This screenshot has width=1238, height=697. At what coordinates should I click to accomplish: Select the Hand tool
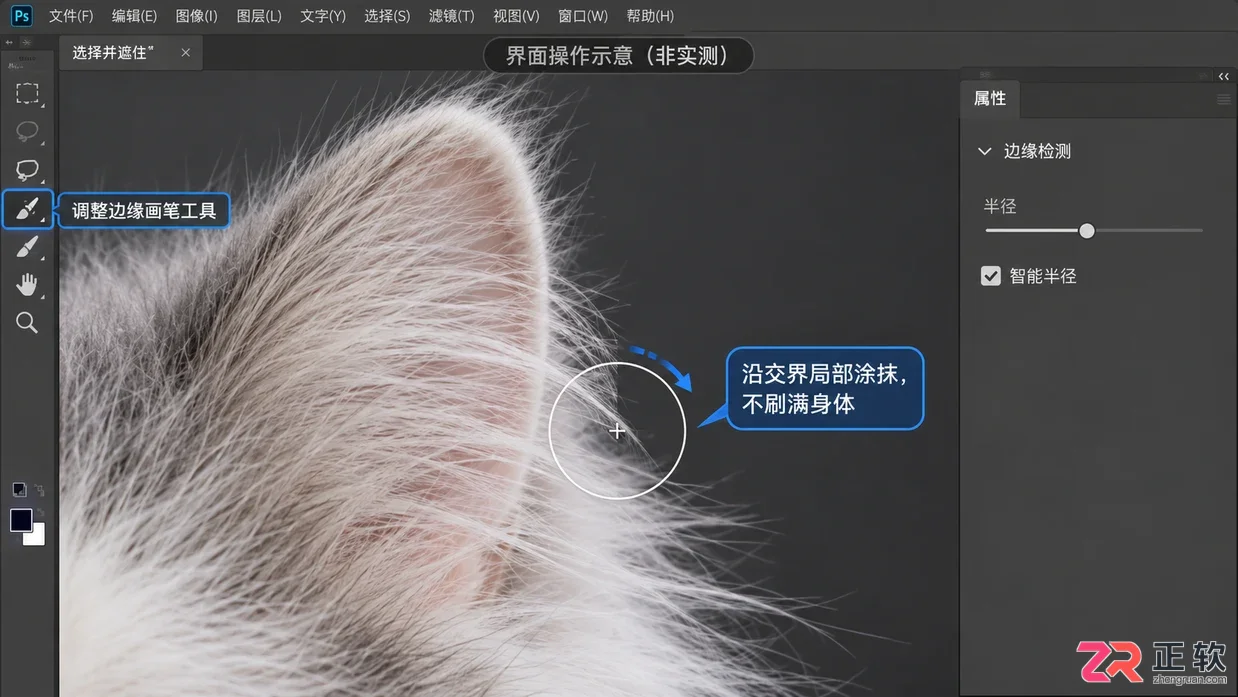click(x=27, y=285)
